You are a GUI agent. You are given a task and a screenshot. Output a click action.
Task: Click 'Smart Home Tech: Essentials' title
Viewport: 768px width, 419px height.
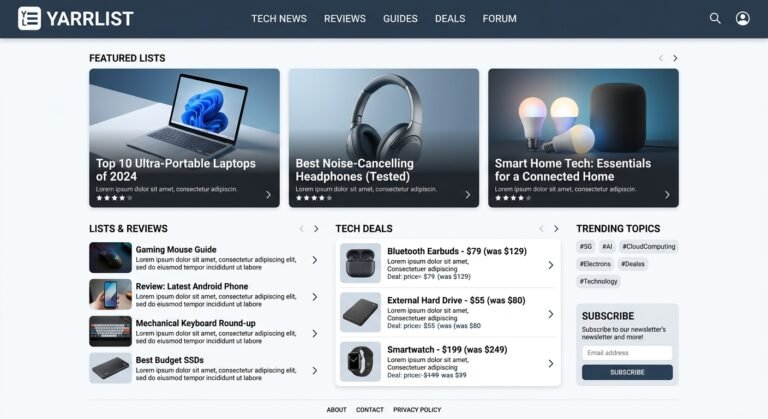pyautogui.click(x=573, y=170)
